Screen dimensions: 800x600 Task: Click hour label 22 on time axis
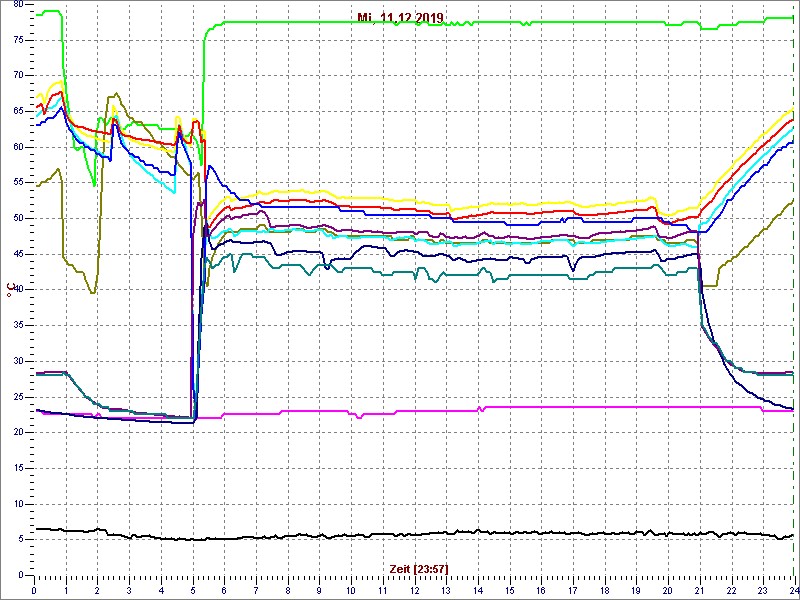point(731,589)
